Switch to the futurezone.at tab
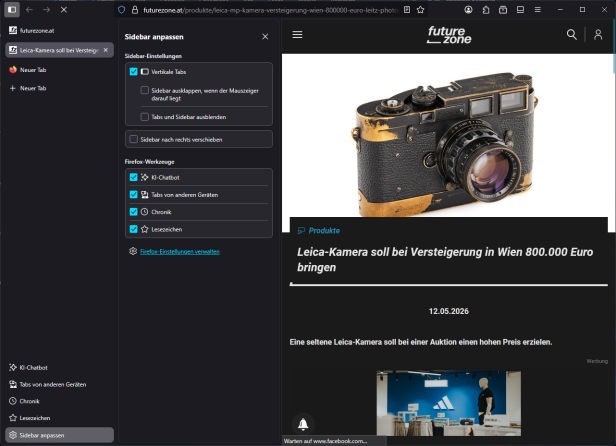Viewport: 616px width, 446px height. [59, 30]
